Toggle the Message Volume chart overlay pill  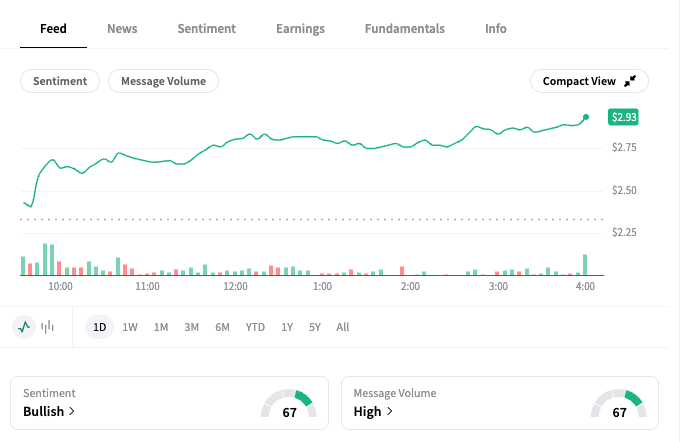click(x=163, y=81)
